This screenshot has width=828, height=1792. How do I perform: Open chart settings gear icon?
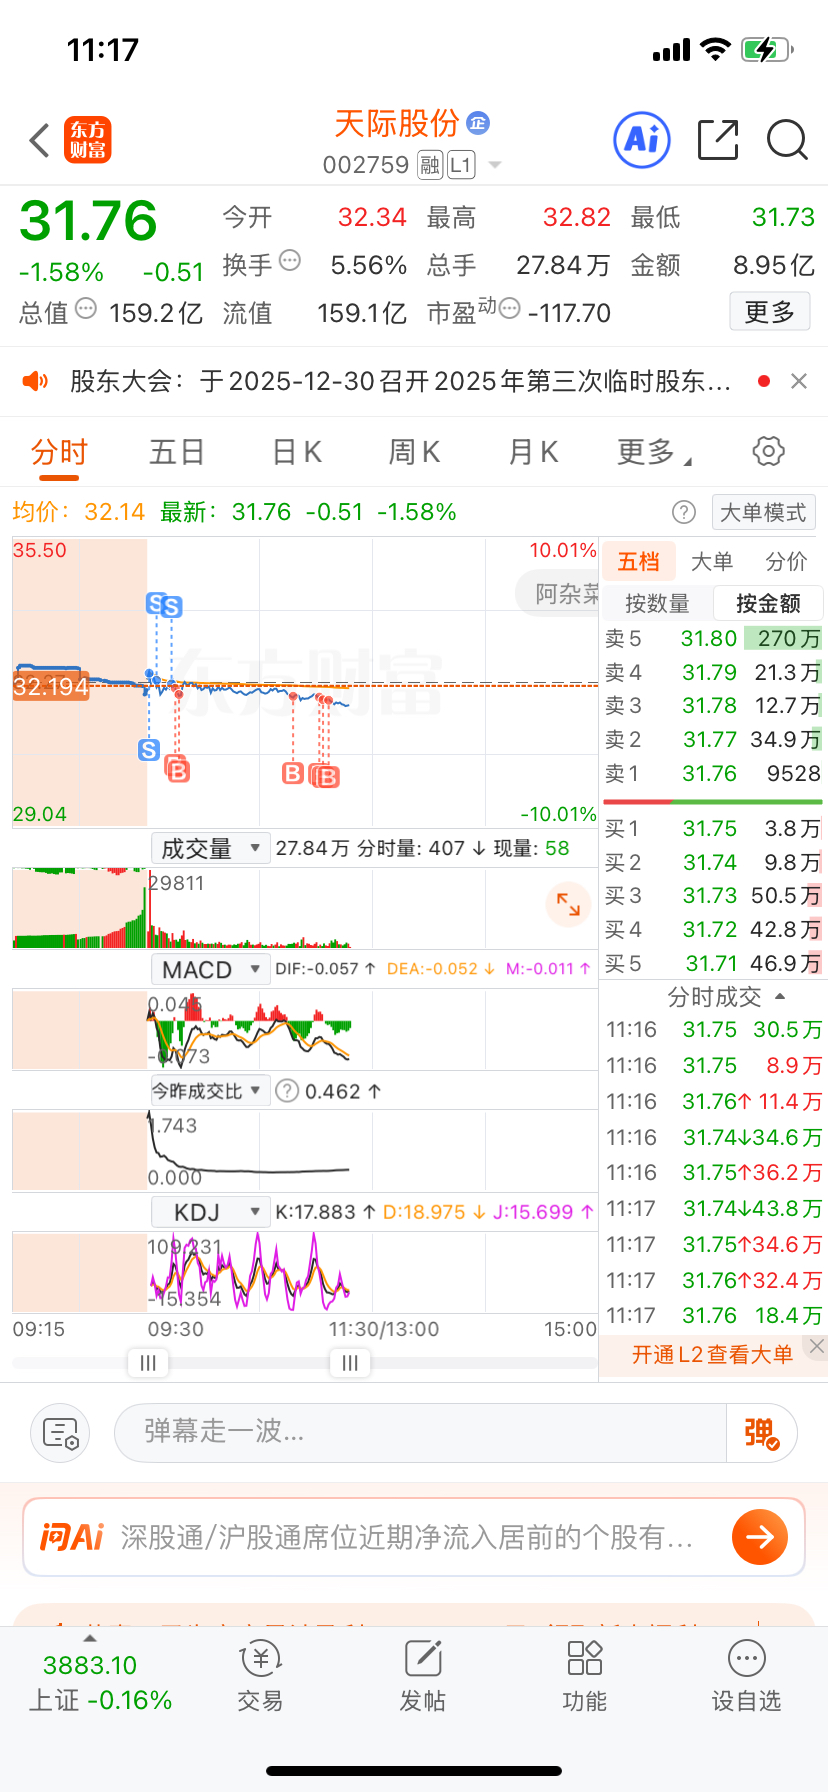[x=768, y=451]
